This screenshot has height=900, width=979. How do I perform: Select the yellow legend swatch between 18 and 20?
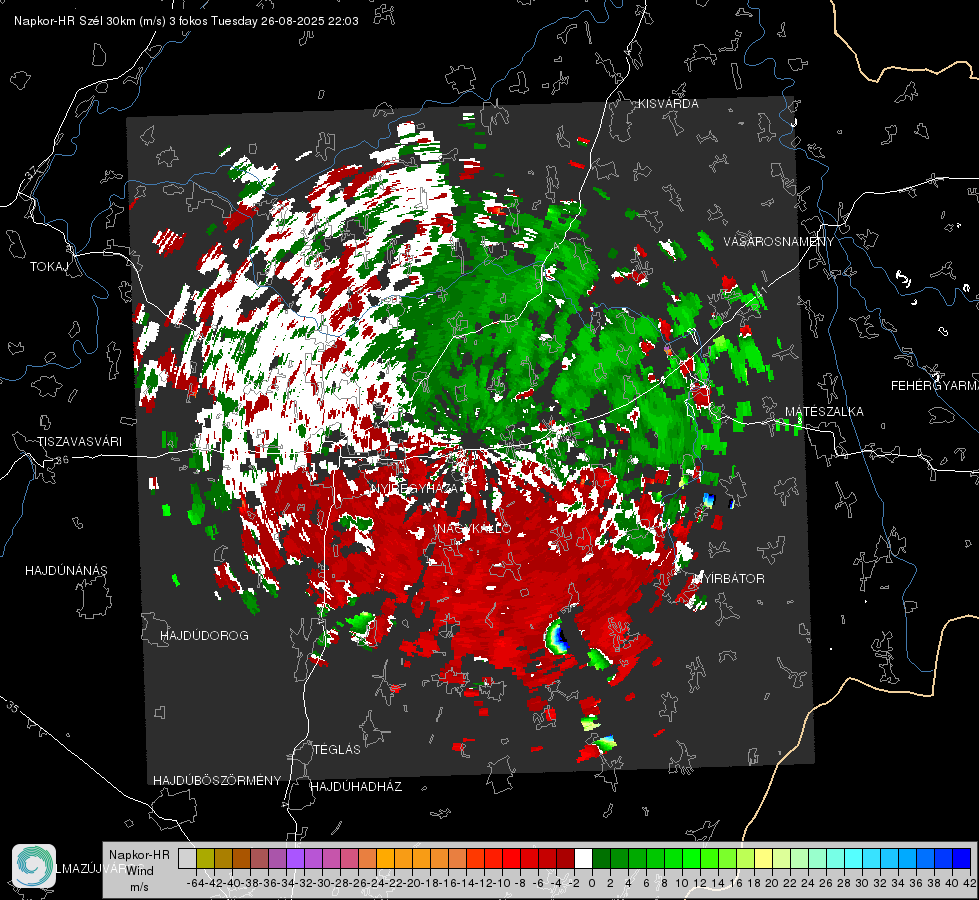point(764,858)
